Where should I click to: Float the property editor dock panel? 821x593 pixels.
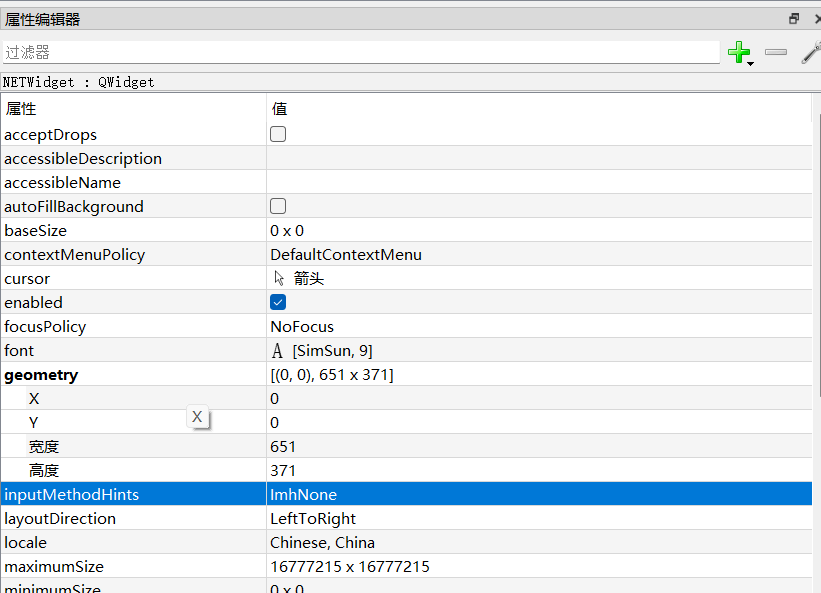794,19
